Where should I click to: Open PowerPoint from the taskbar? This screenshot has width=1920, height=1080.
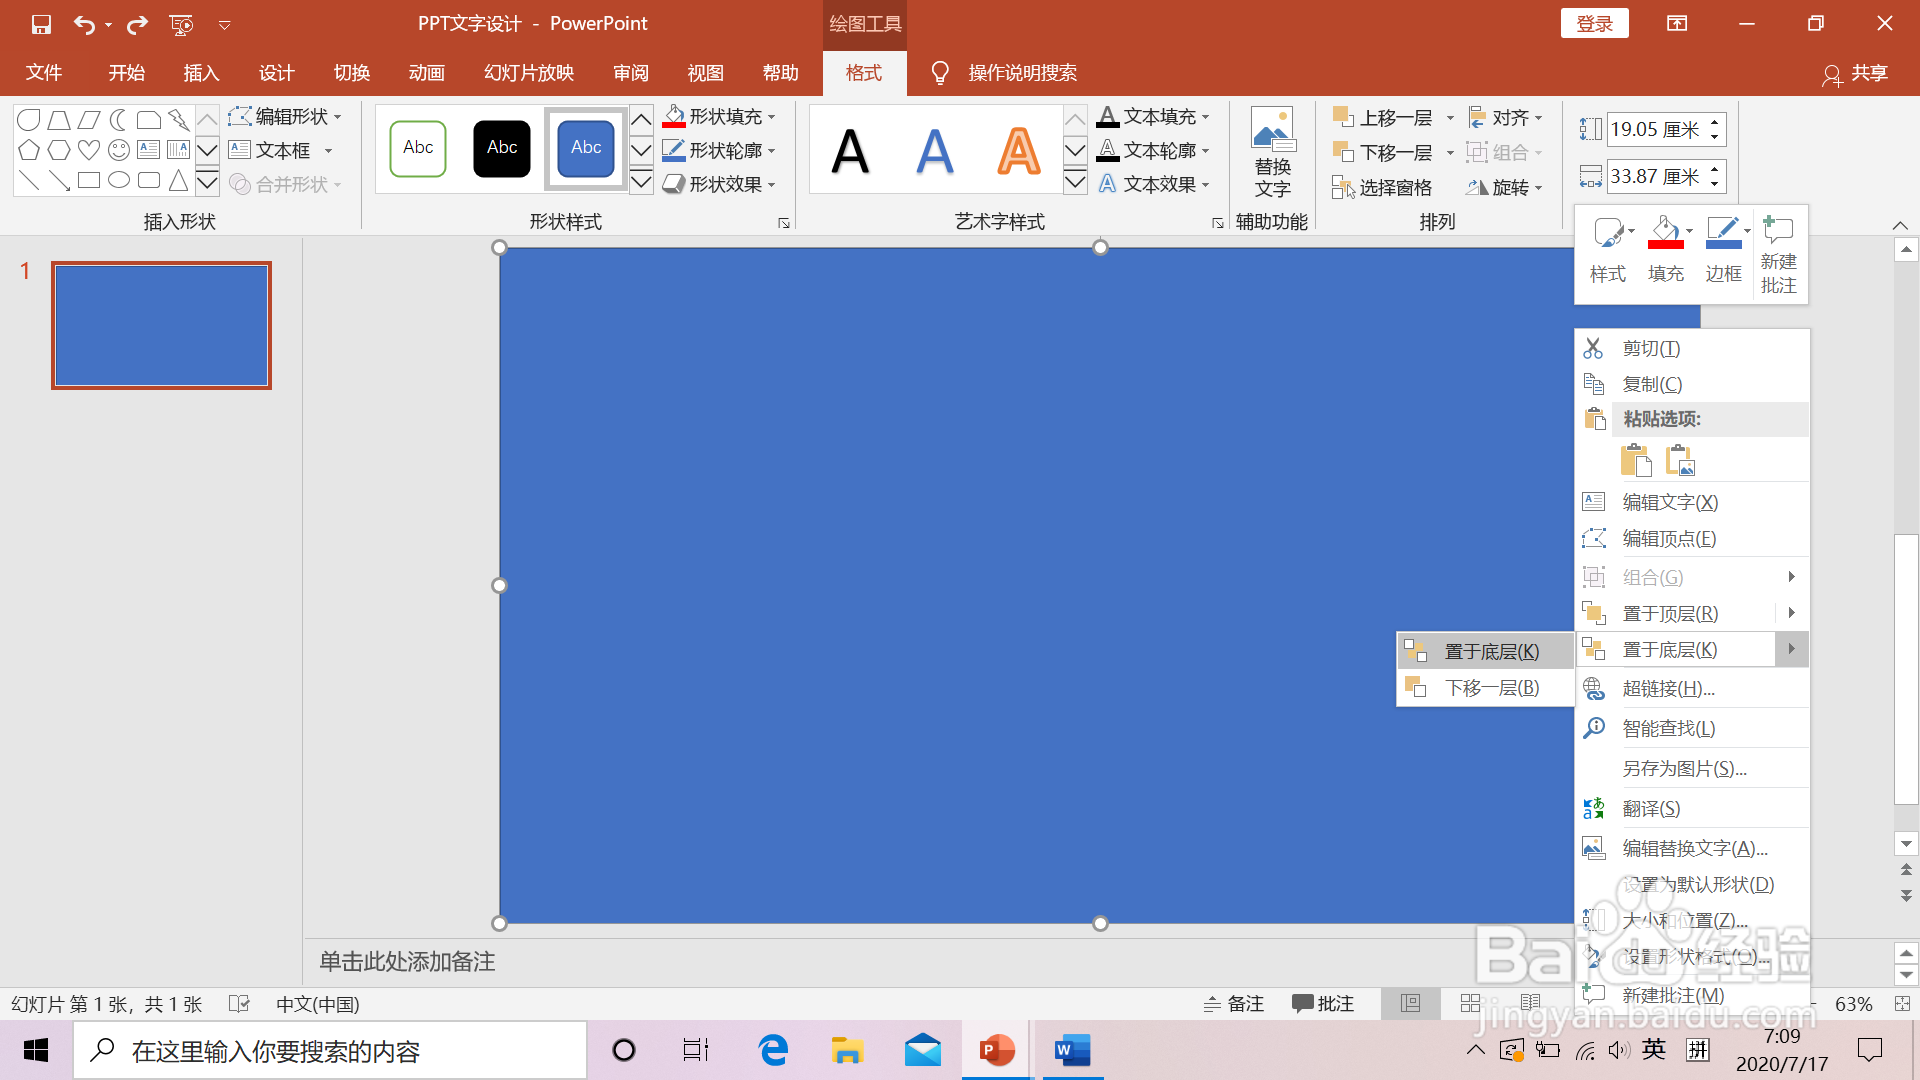[x=996, y=1050]
